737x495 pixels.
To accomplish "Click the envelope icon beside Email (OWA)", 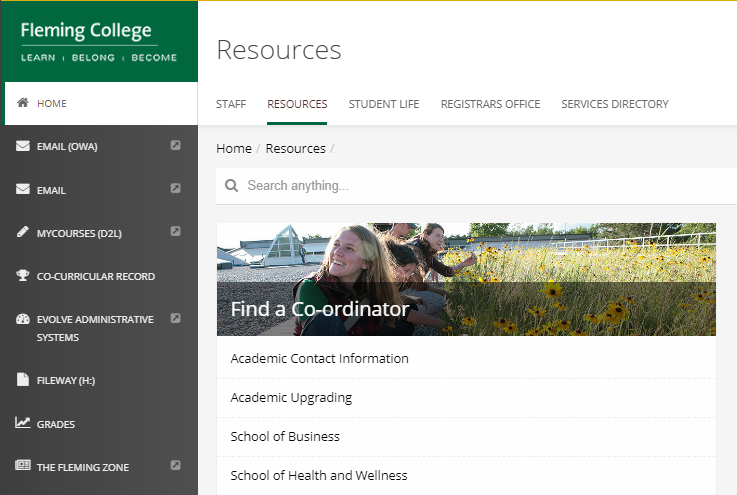I will (x=23, y=146).
